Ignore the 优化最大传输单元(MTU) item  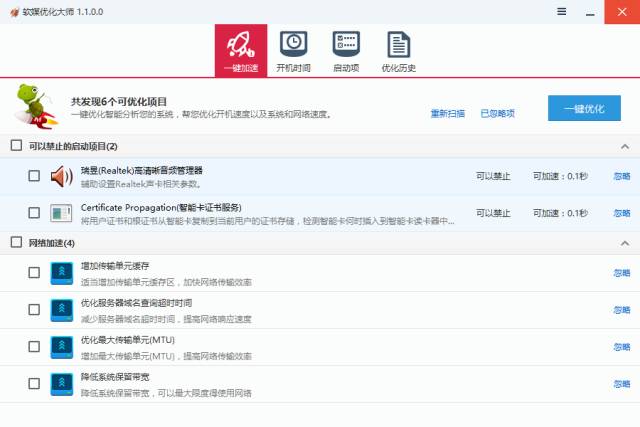pos(622,347)
